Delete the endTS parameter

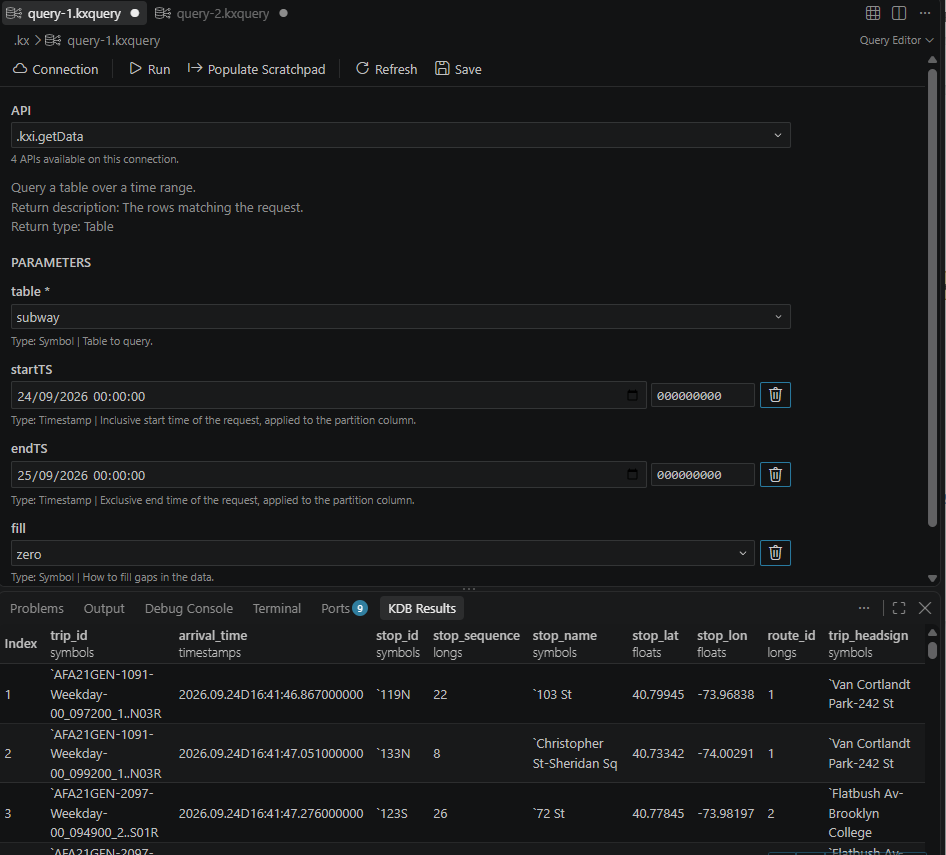775,475
